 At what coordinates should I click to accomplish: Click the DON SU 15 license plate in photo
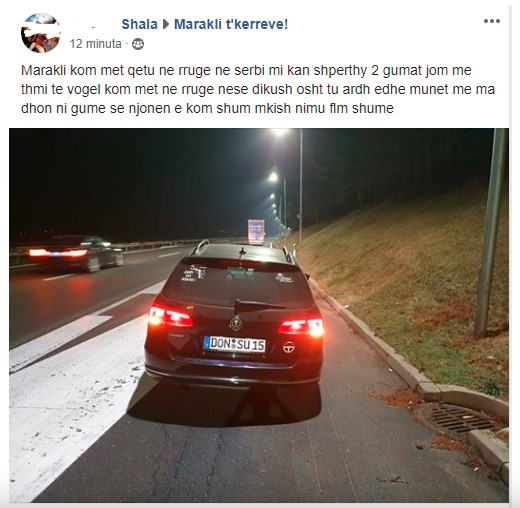(235, 344)
